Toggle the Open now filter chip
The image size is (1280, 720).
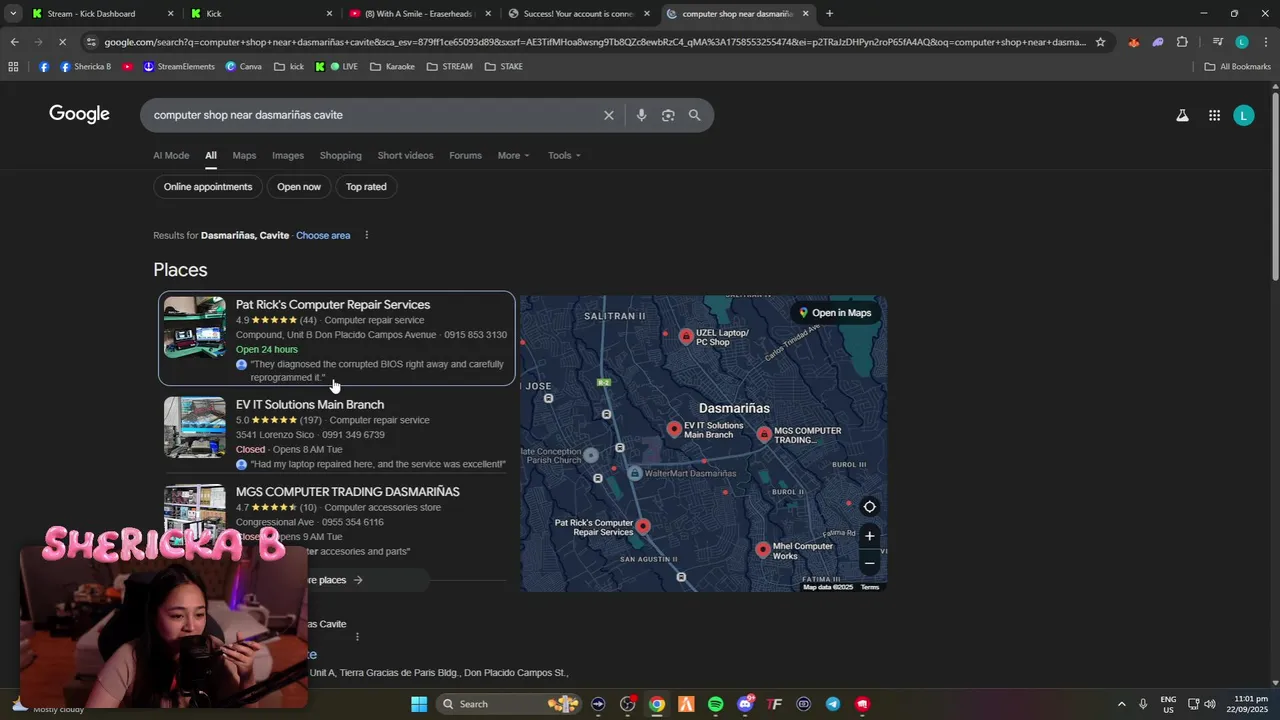pos(299,187)
